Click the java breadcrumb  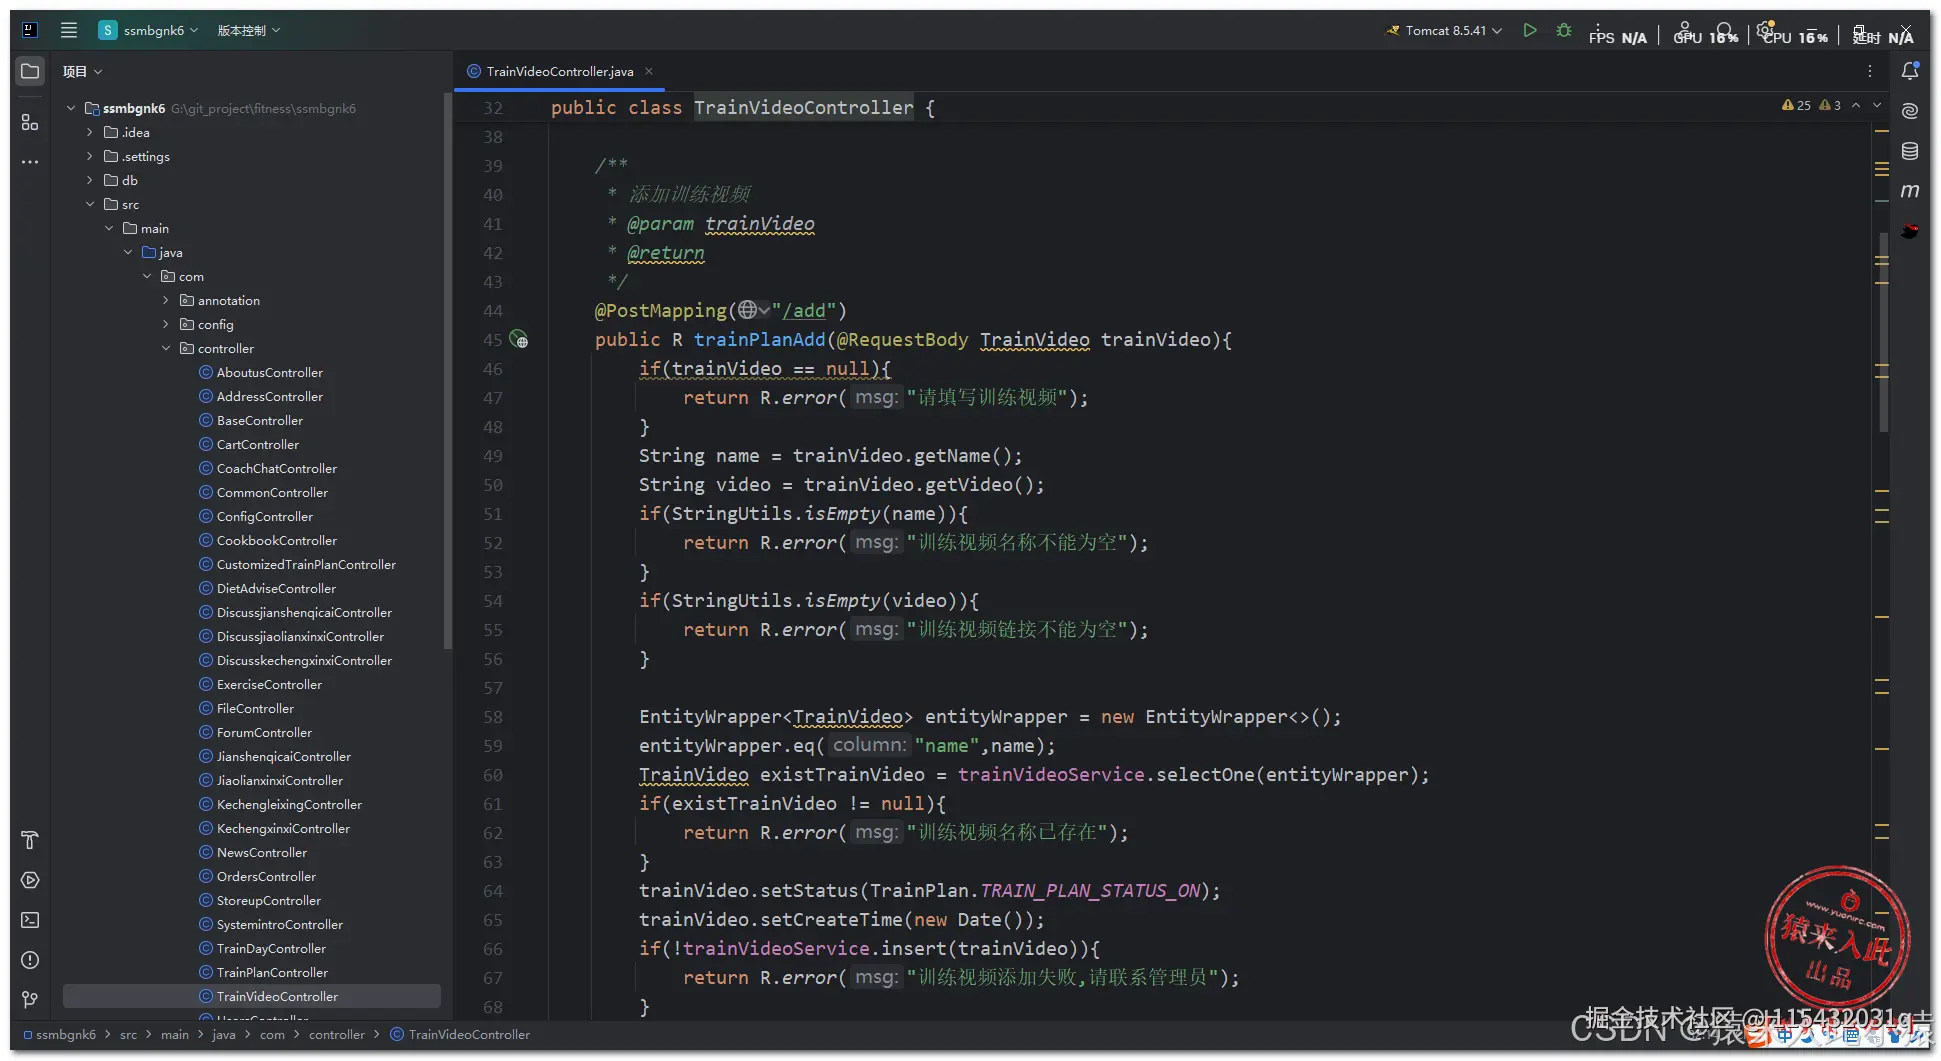pos(224,1034)
